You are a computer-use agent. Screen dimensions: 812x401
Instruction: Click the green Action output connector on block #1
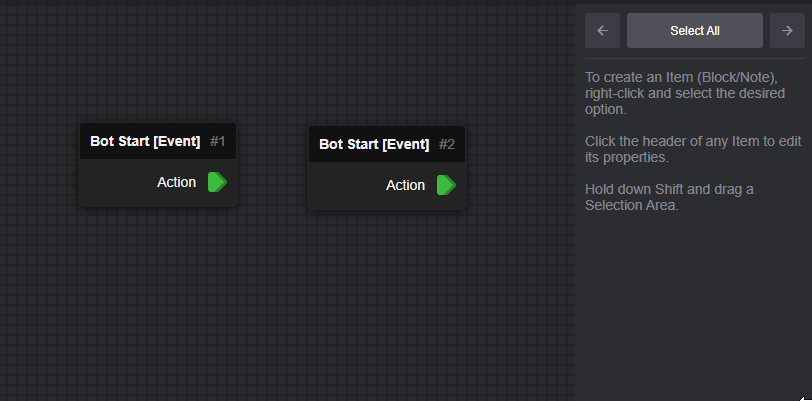[218, 182]
